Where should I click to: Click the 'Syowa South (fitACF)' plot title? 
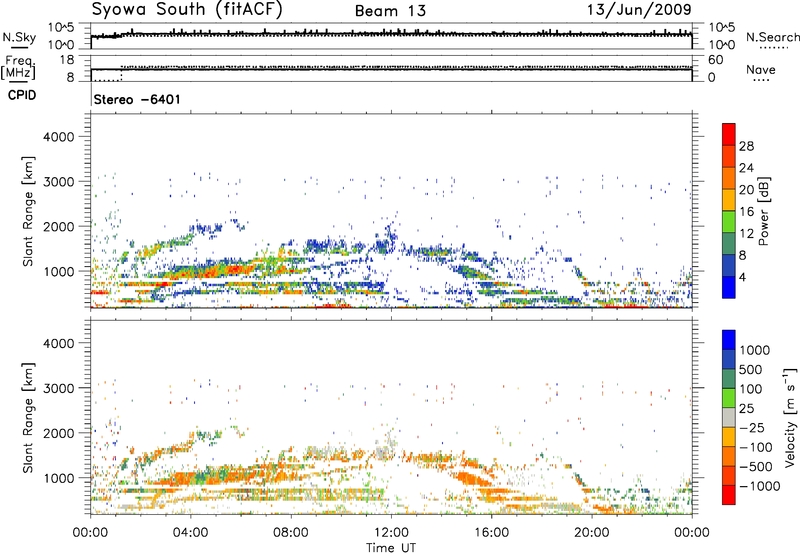(187, 10)
